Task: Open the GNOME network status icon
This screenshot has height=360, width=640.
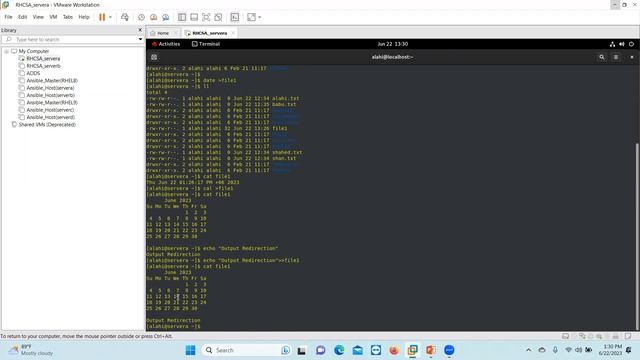Action: click(x=612, y=44)
